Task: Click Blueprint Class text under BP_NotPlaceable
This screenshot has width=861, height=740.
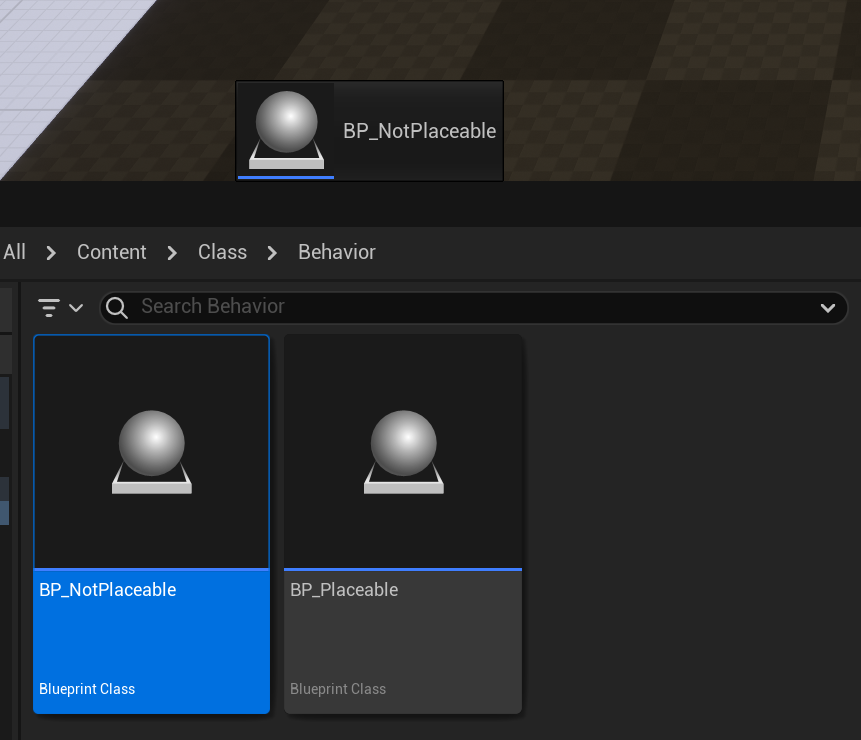Action: pos(87,689)
